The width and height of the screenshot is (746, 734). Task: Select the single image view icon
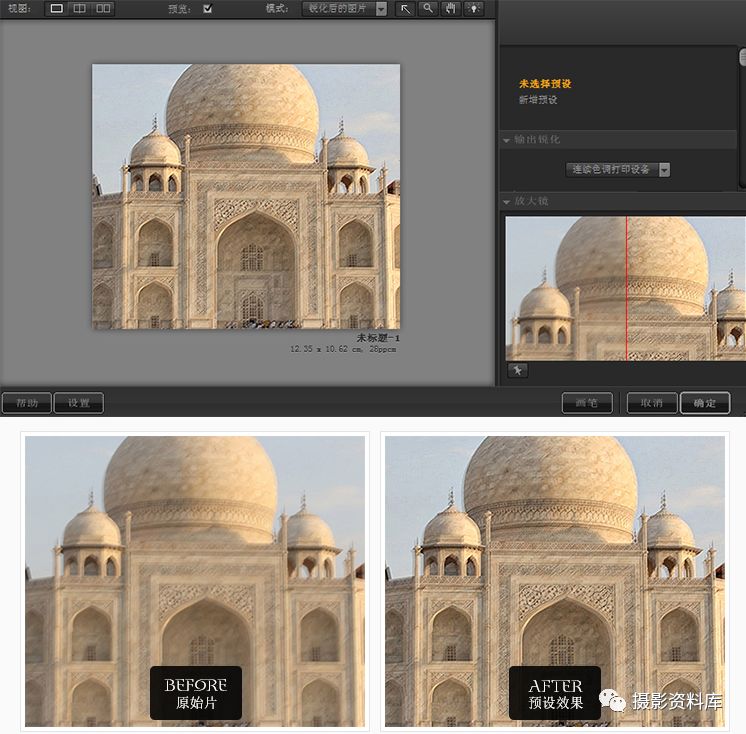(x=56, y=9)
